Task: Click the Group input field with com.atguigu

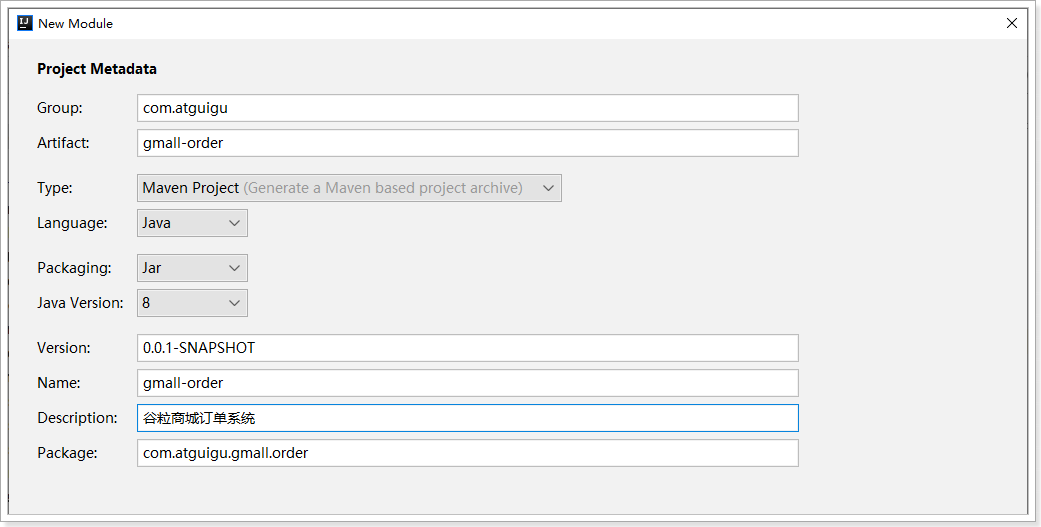Action: click(468, 108)
